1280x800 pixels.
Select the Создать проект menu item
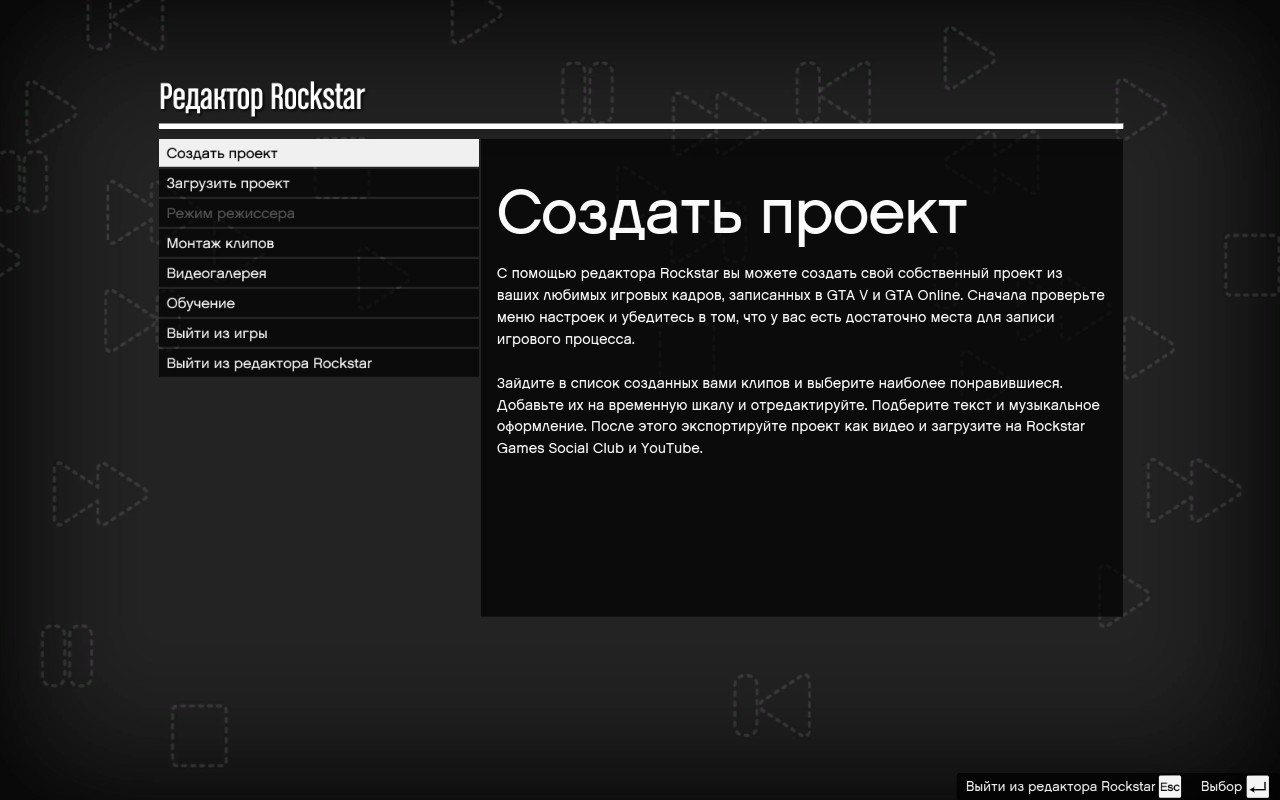point(319,153)
